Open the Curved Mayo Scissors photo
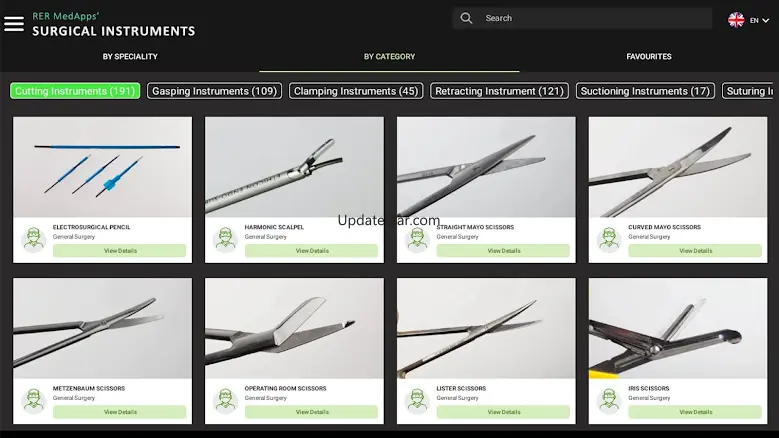The width and height of the screenshot is (779, 438). pos(678,167)
